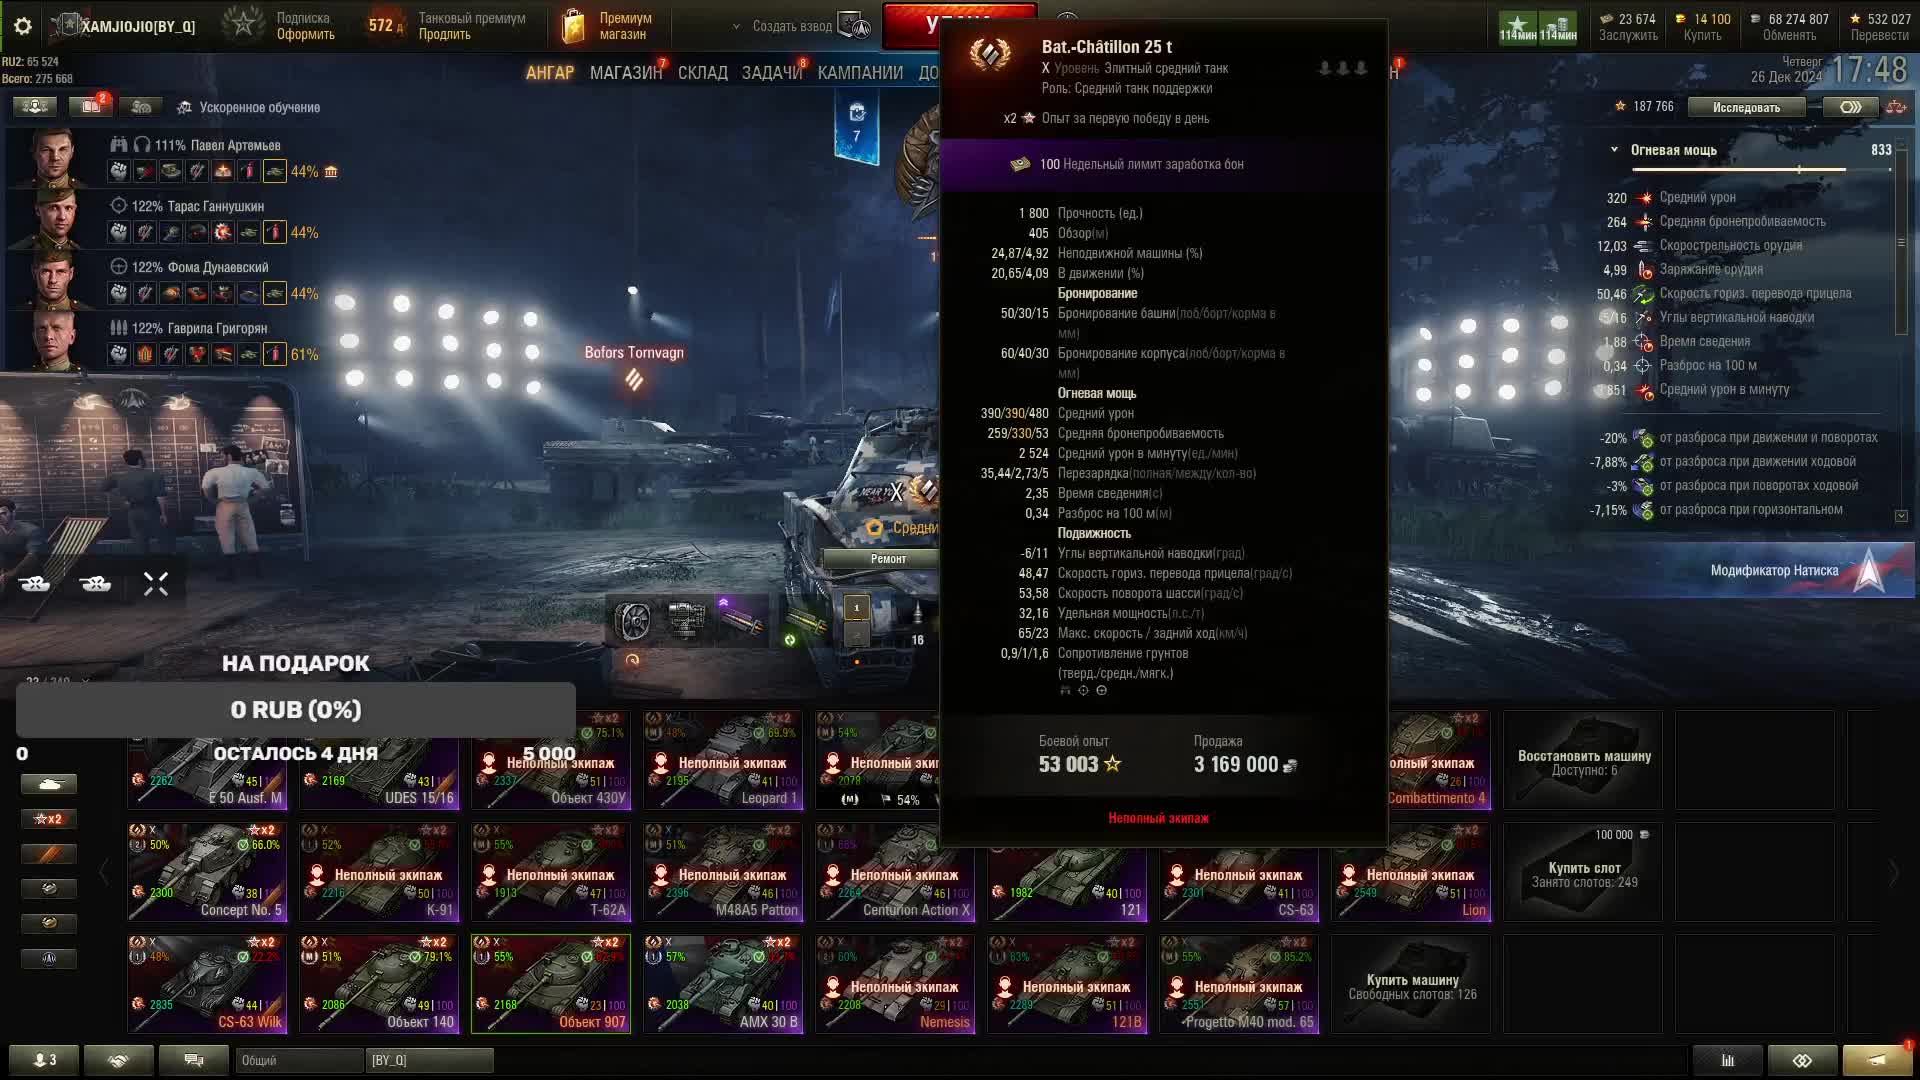Select the Объект 907 tank thumbnail
Screen dimensions: 1920x1080
(x=551, y=984)
